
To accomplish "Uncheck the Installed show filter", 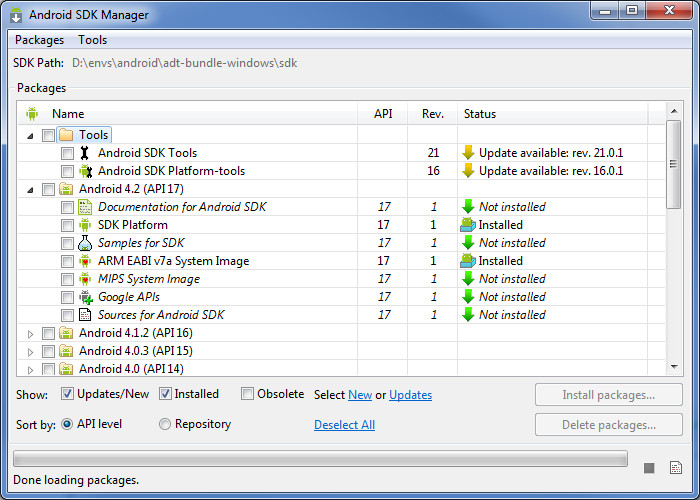I will 165,394.
